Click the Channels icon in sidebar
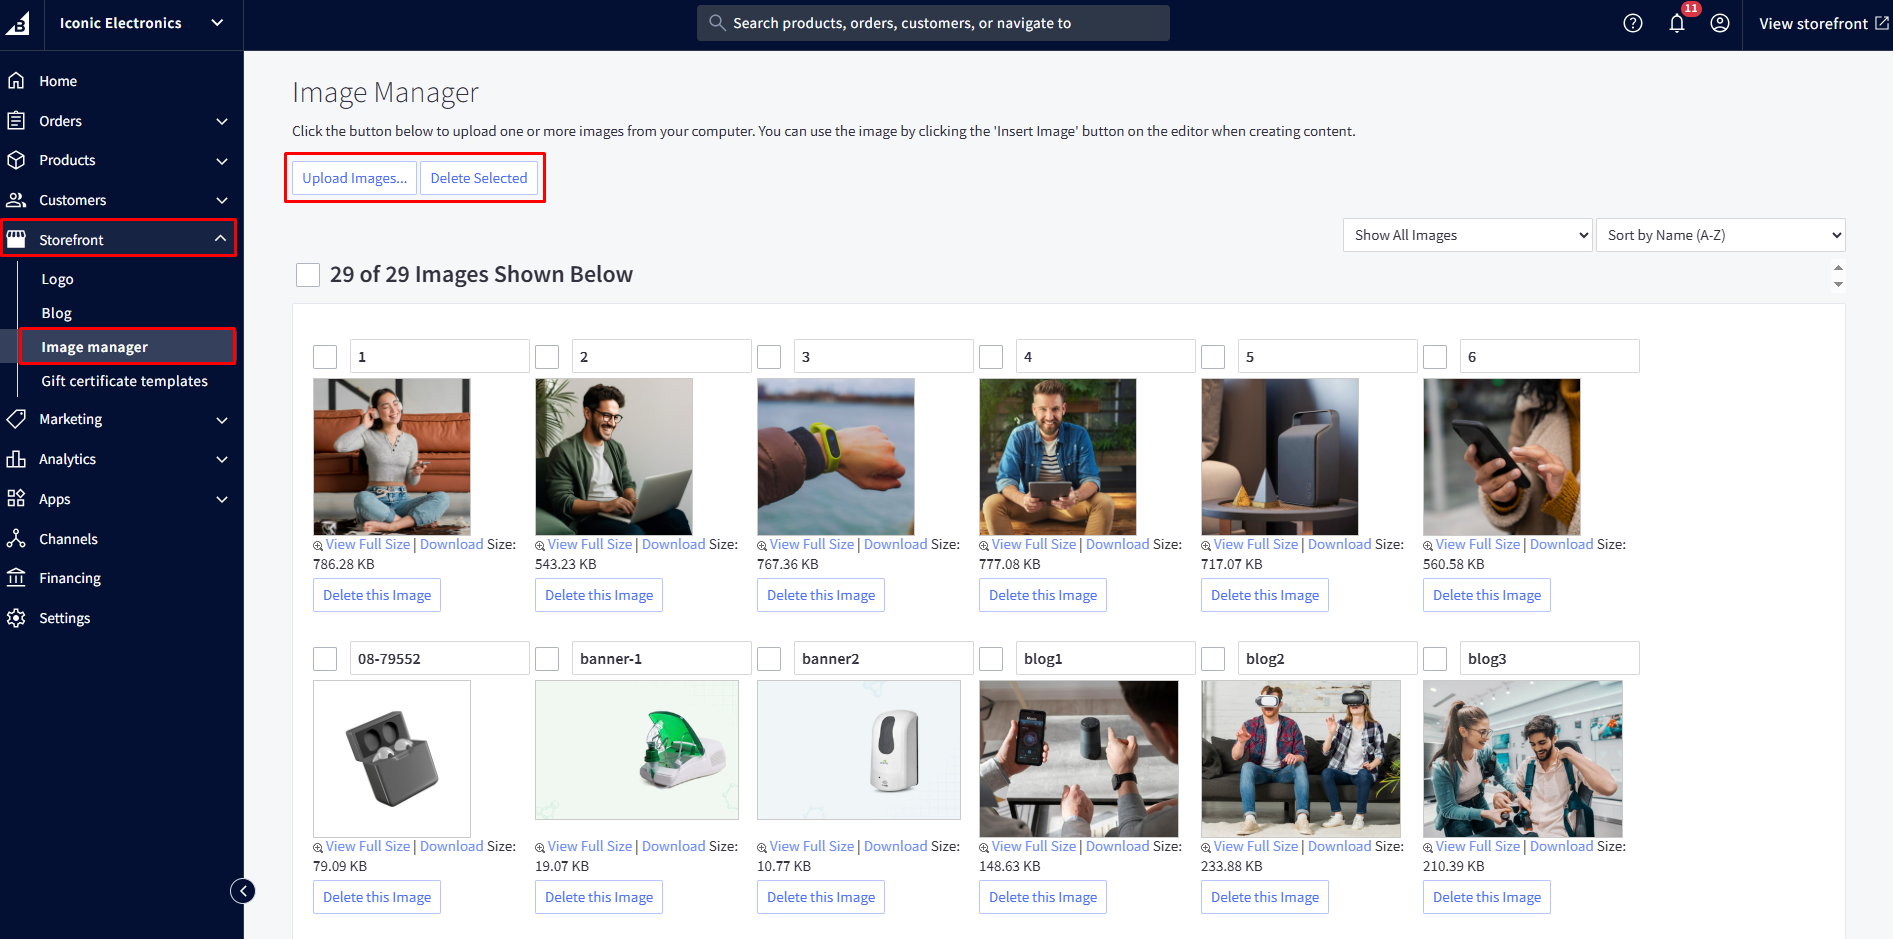 tap(16, 539)
